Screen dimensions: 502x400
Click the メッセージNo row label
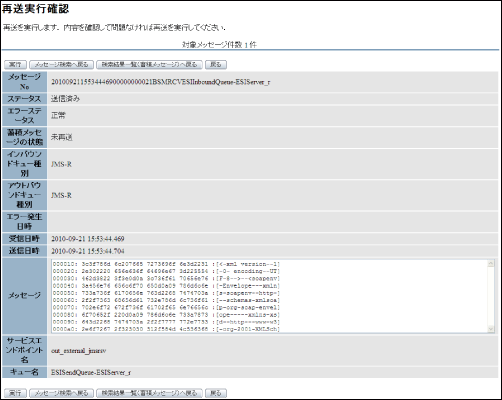coord(24,82)
